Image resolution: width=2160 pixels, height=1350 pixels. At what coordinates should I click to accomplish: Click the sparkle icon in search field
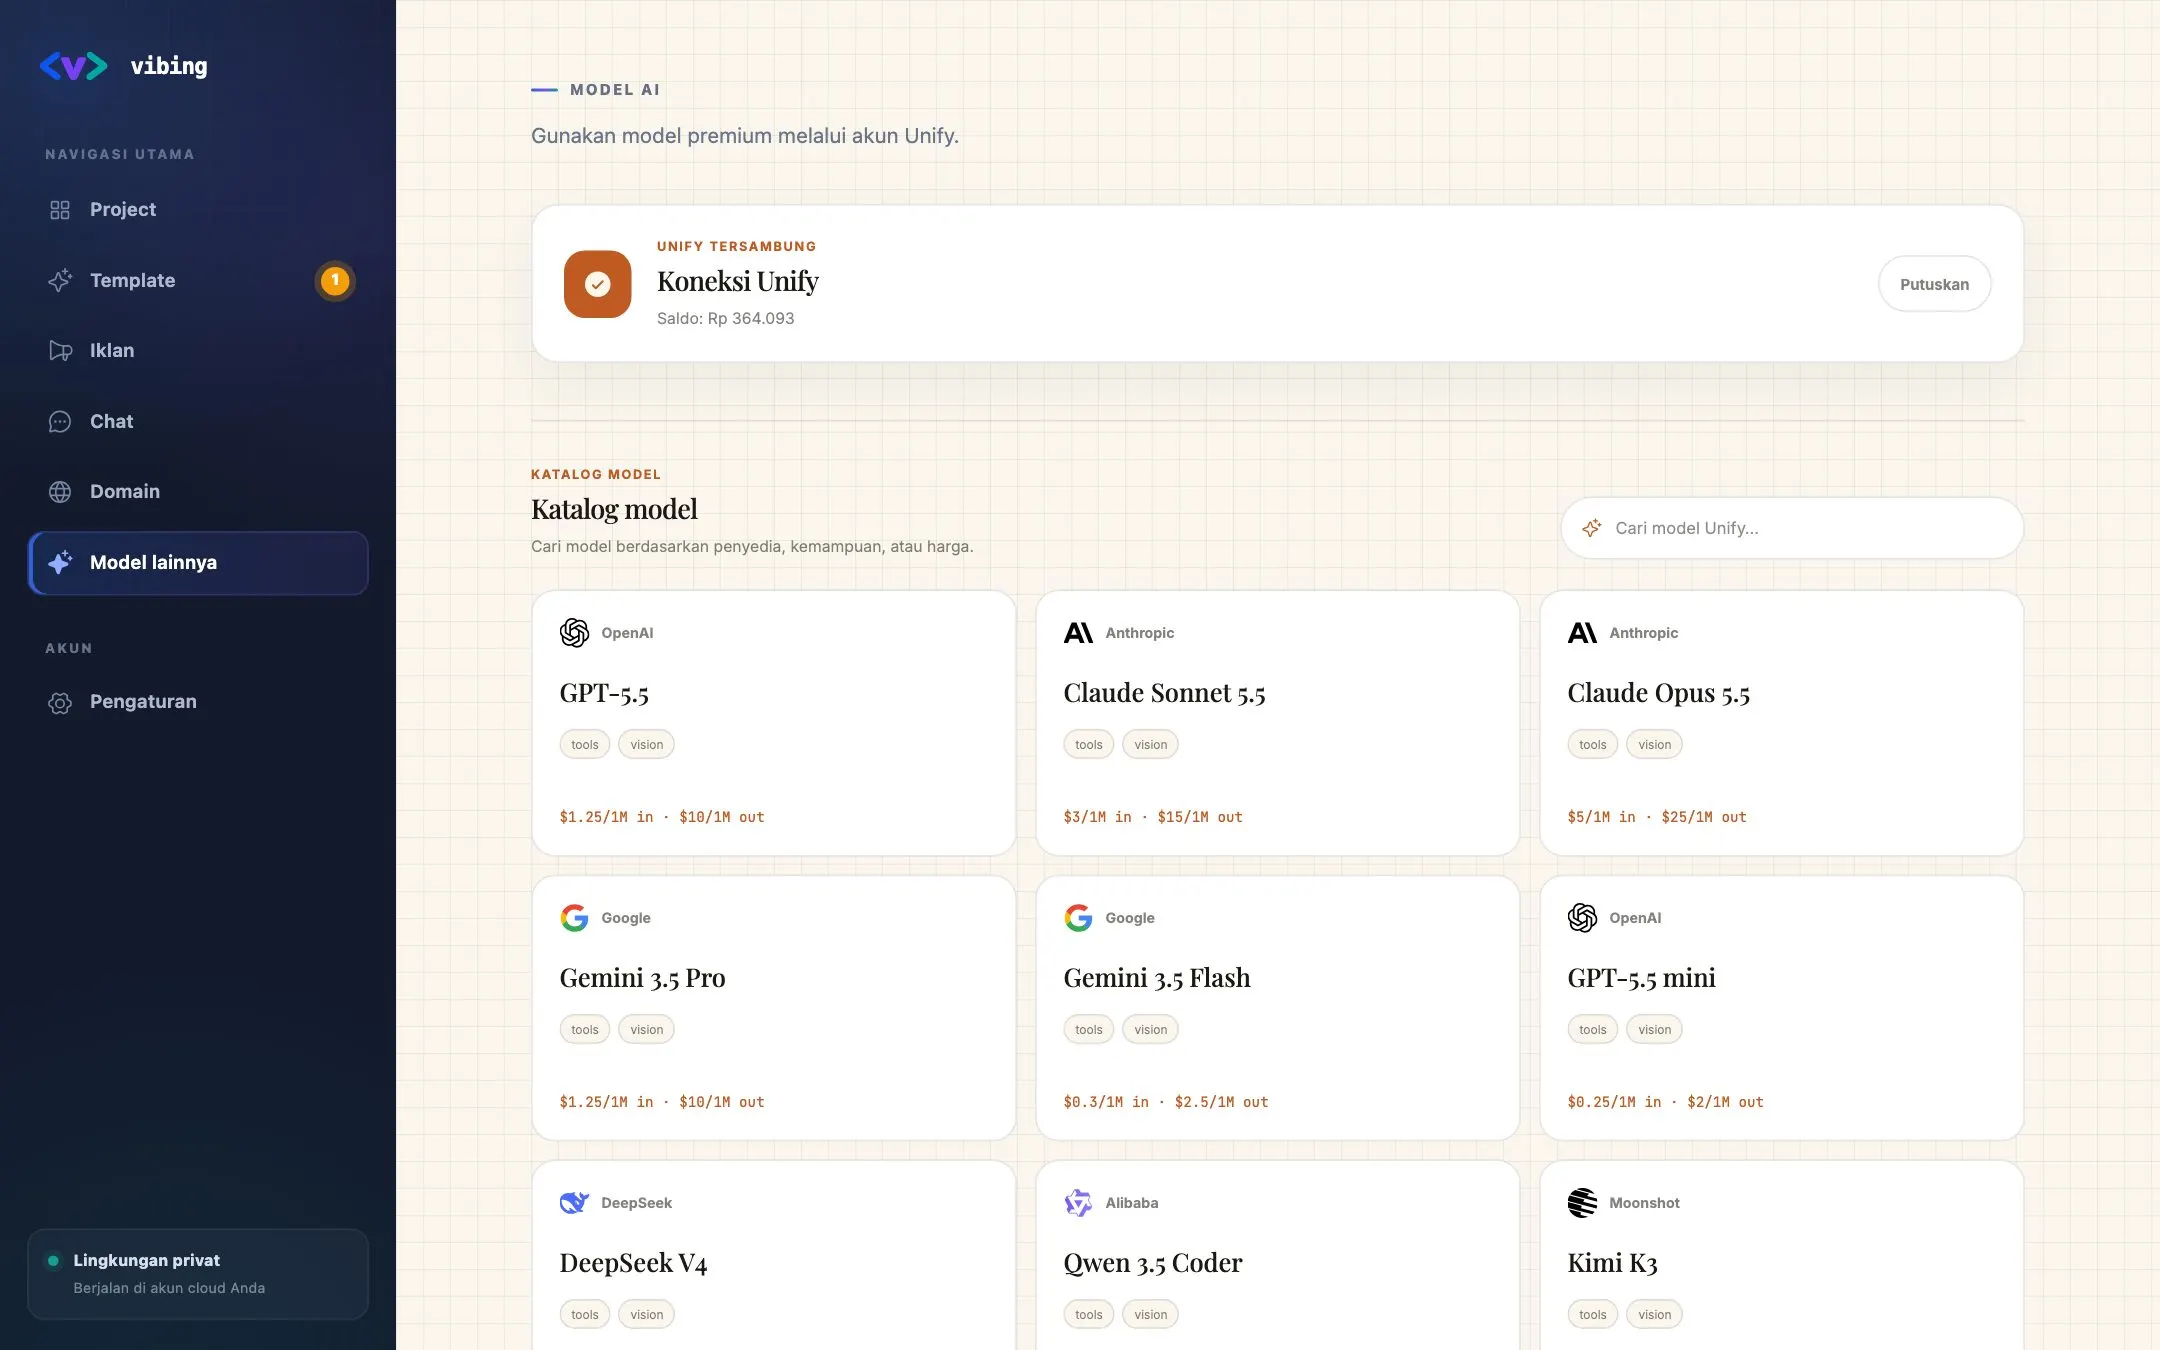tap(1591, 528)
